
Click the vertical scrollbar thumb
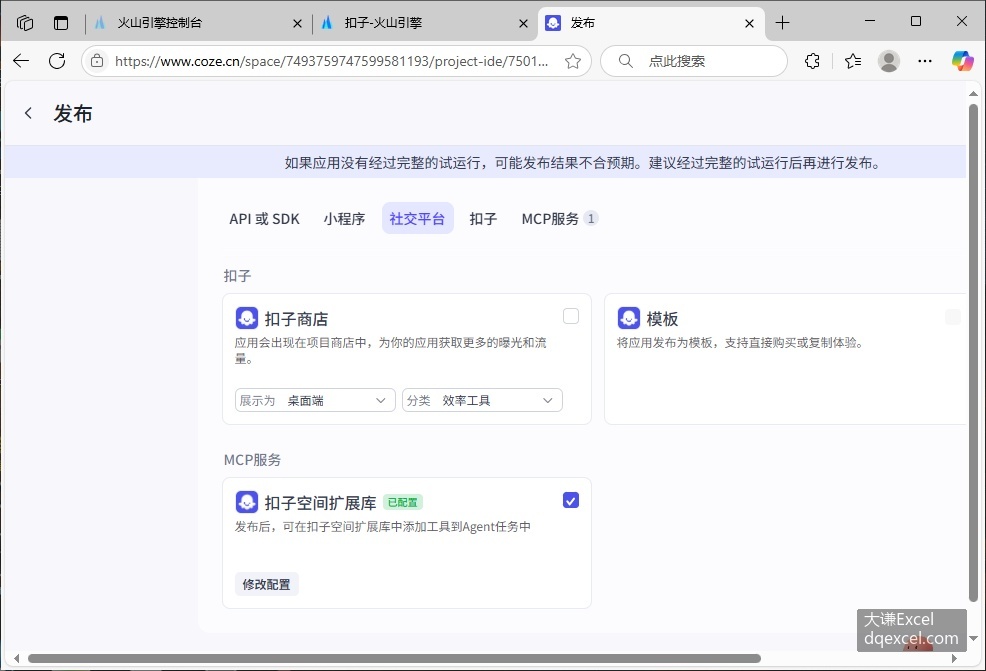click(x=973, y=352)
